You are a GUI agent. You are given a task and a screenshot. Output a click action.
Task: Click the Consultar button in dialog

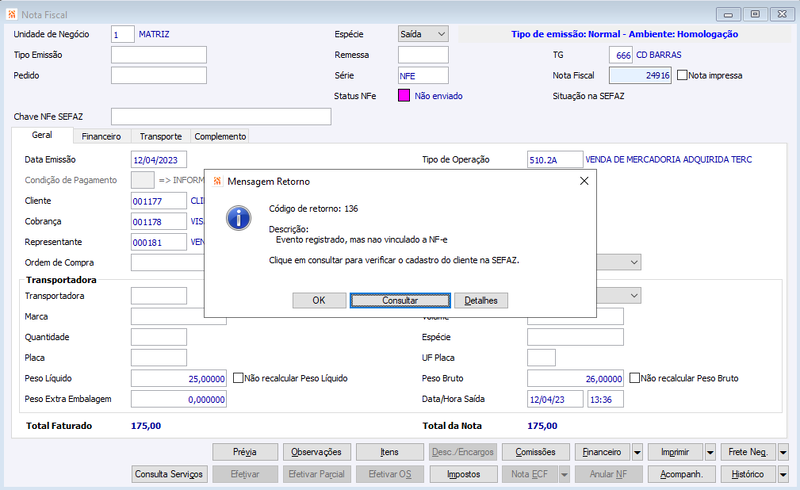click(400, 300)
